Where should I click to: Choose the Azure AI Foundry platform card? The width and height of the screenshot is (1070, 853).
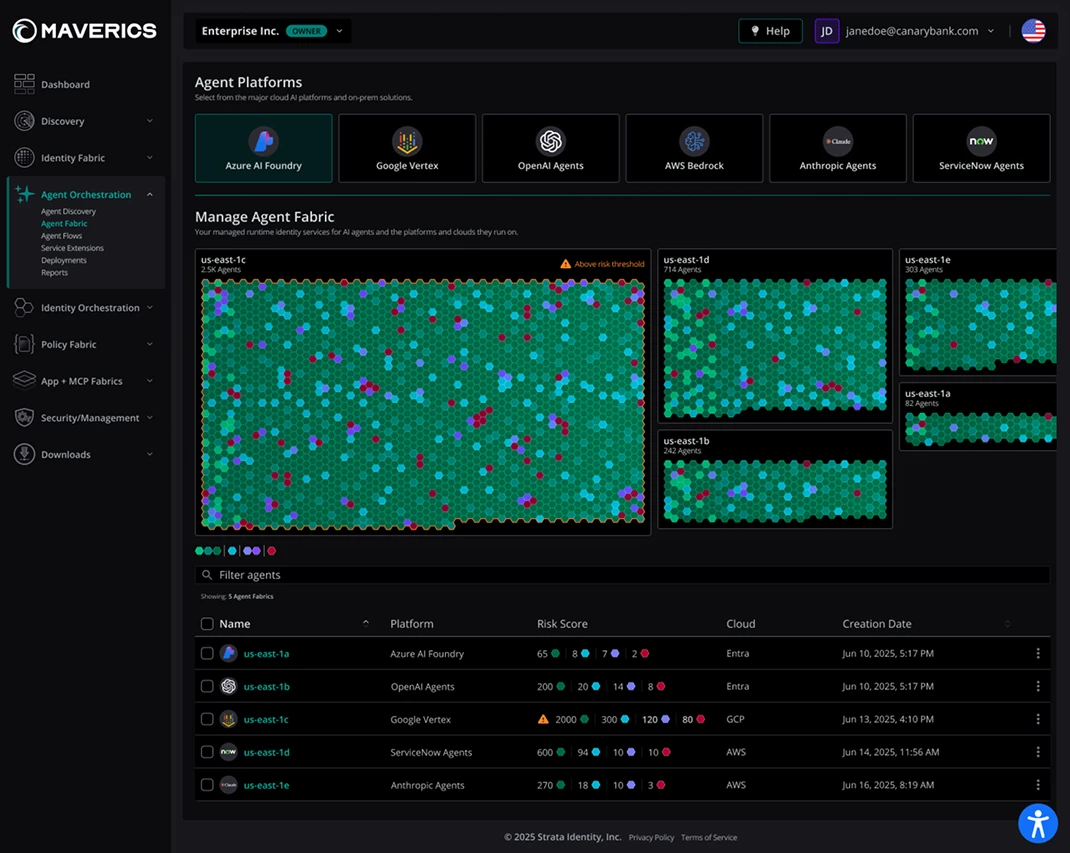click(x=263, y=148)
